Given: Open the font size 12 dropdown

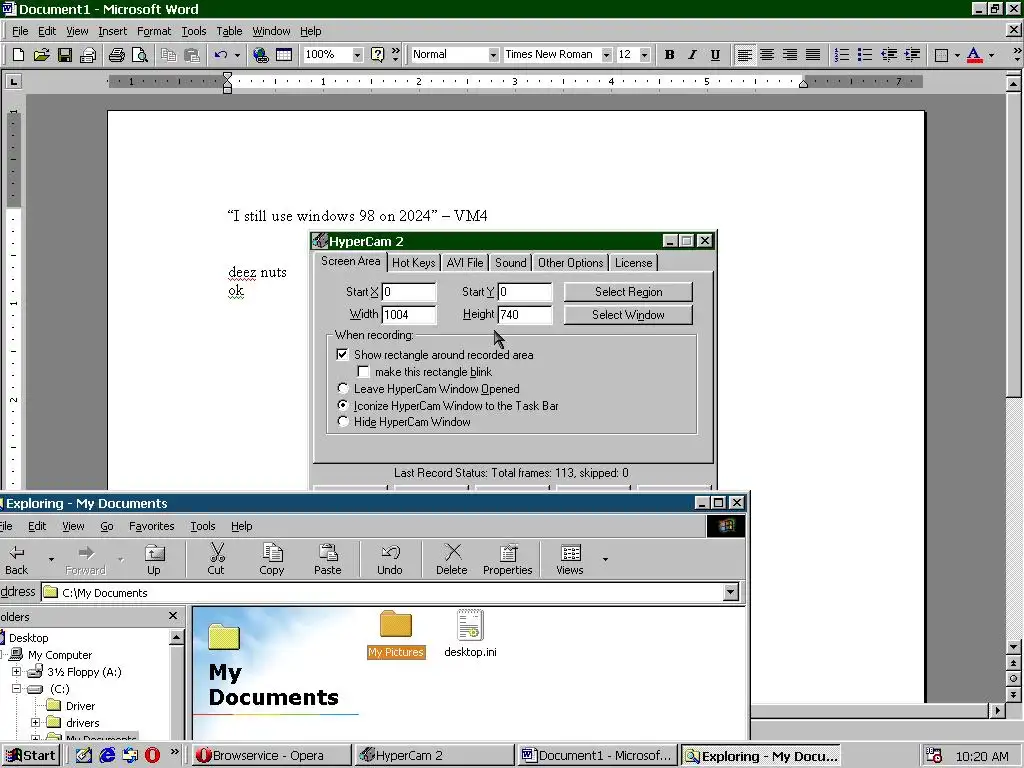Looking at the screenshot, I should coord(645,55).
